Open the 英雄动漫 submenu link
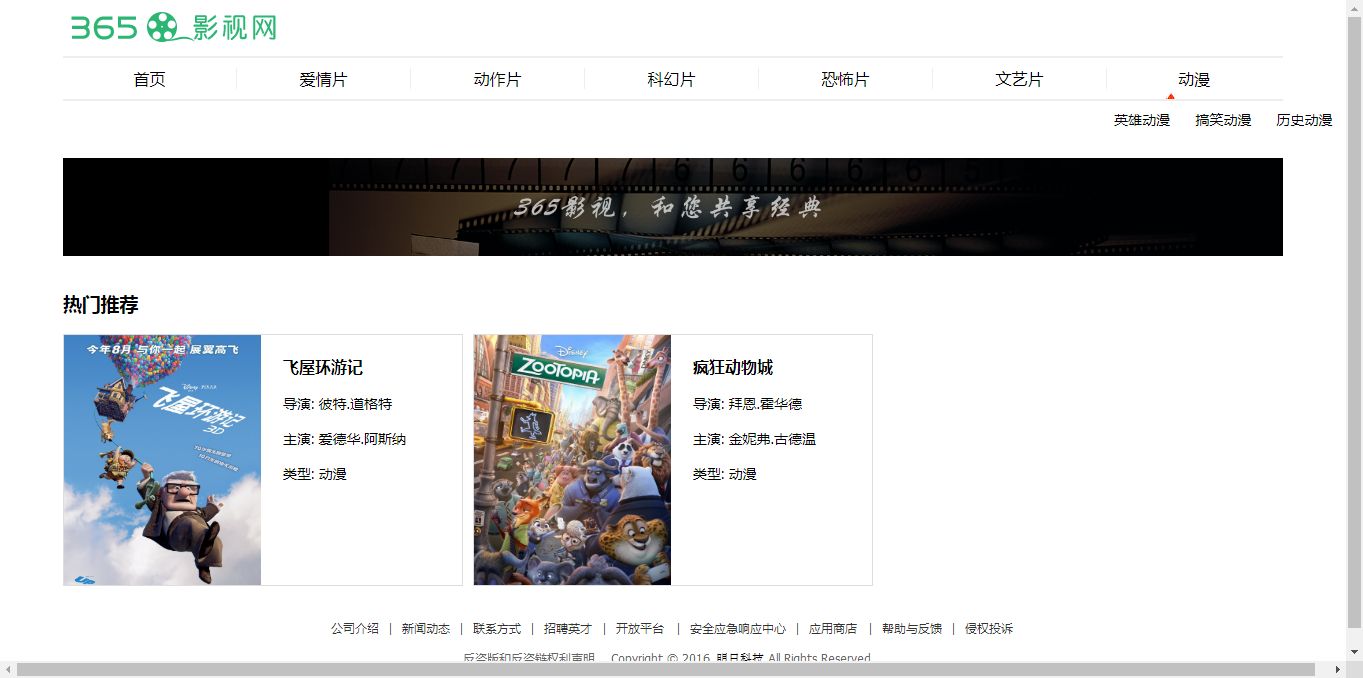Image resolution: width=1363 pixels, height=678 pixels. point(1142,120)
